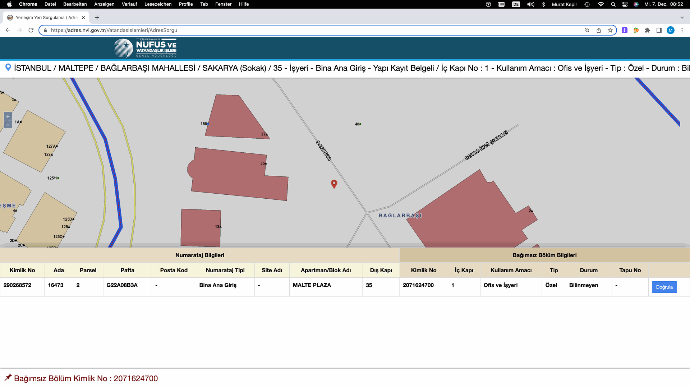Click the Doğrula button in table row
690x388 pixels.
pyautogui.click(x=664, y=287)
